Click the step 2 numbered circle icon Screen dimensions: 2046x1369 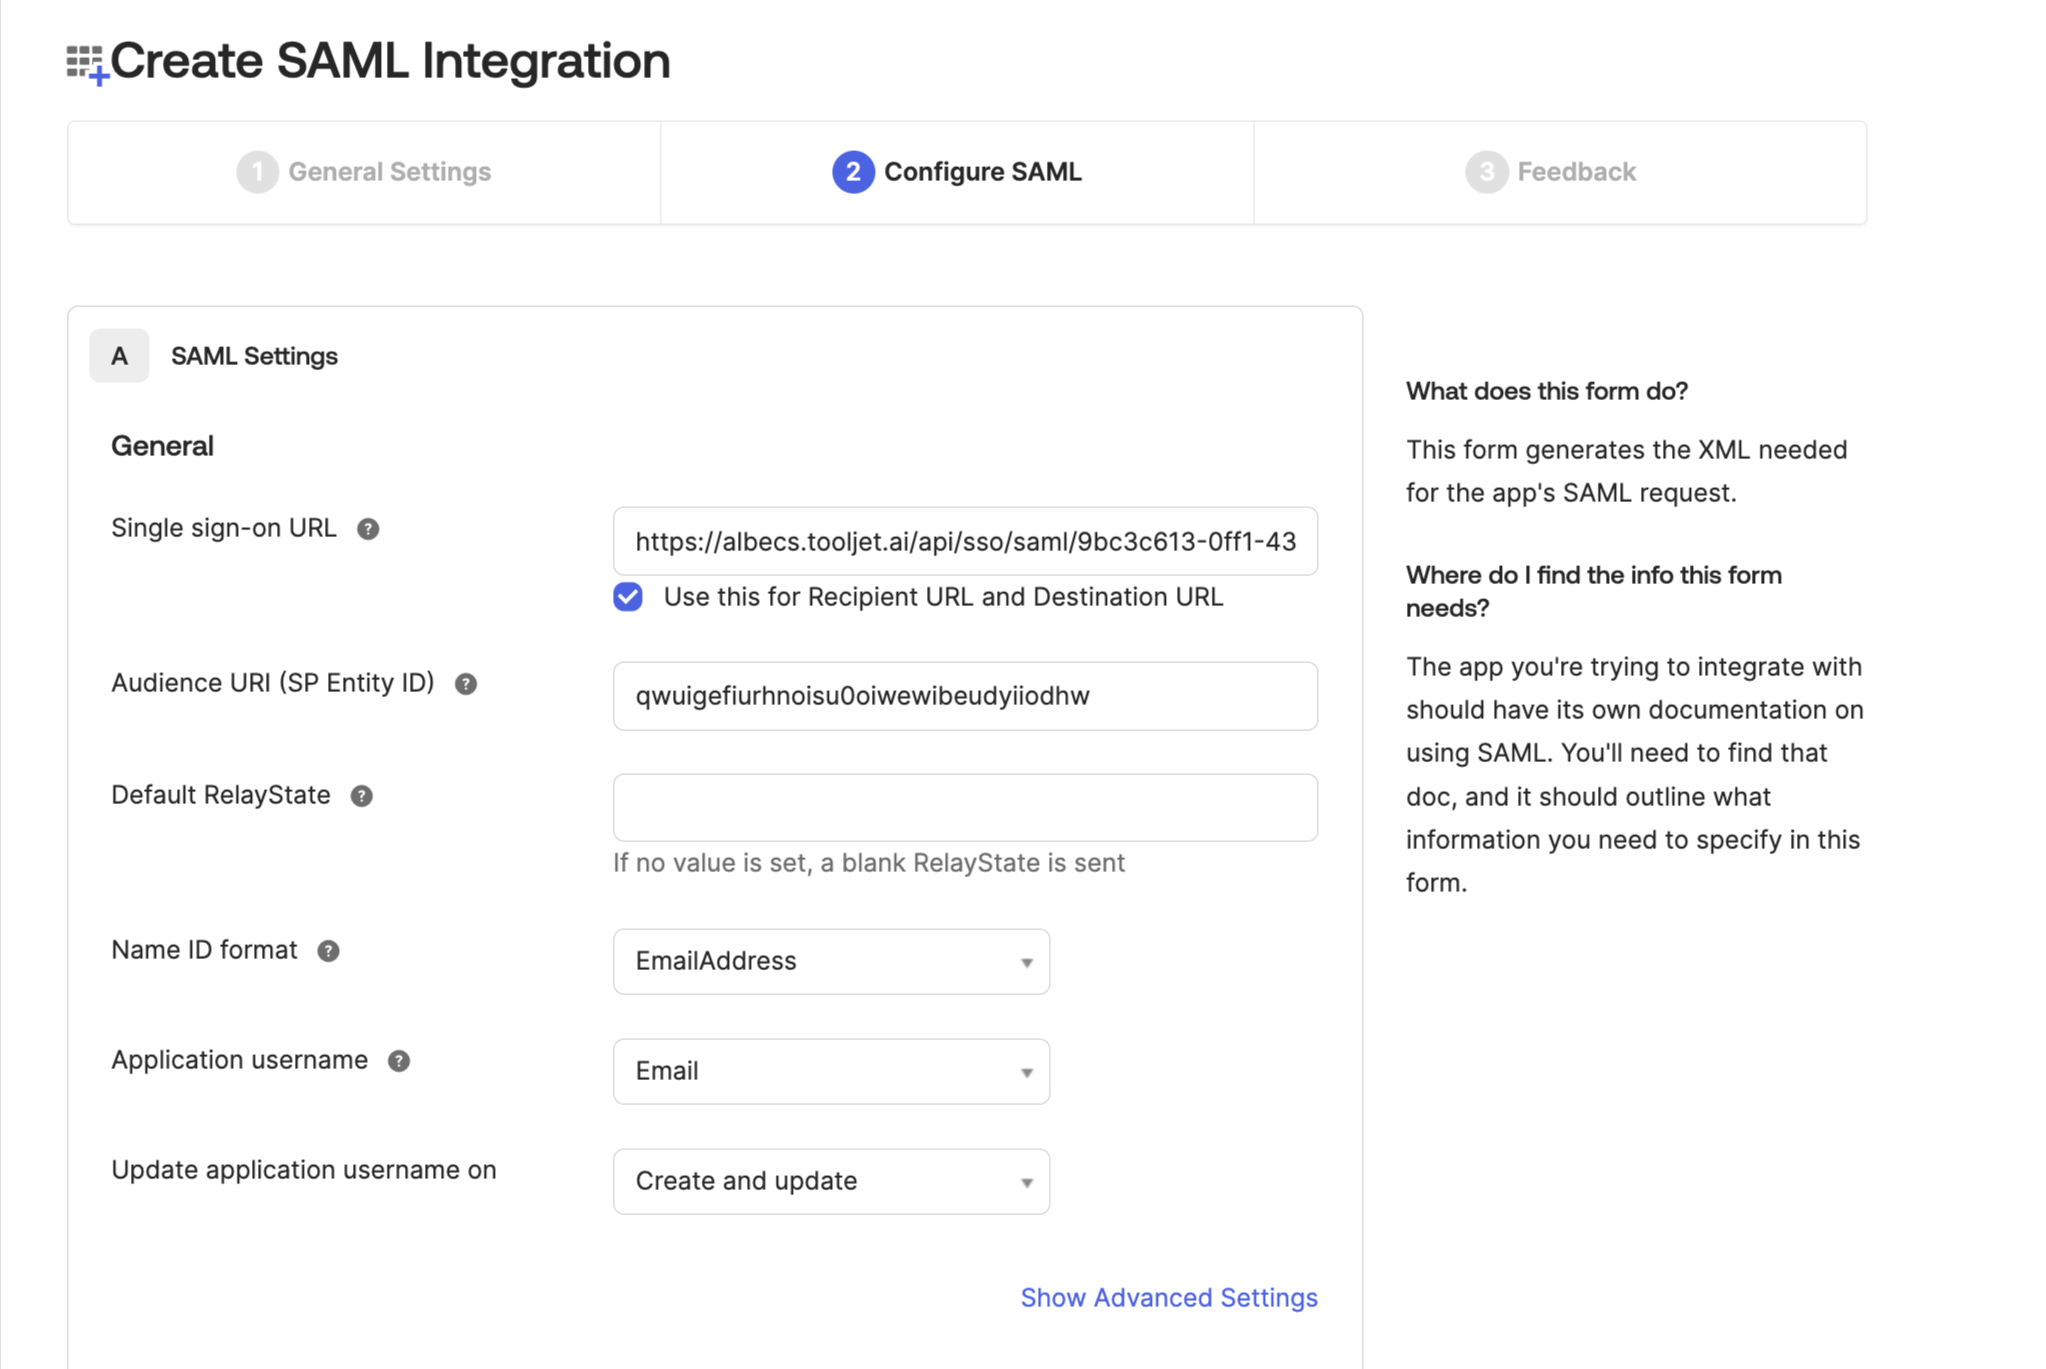tap(851, 171)
